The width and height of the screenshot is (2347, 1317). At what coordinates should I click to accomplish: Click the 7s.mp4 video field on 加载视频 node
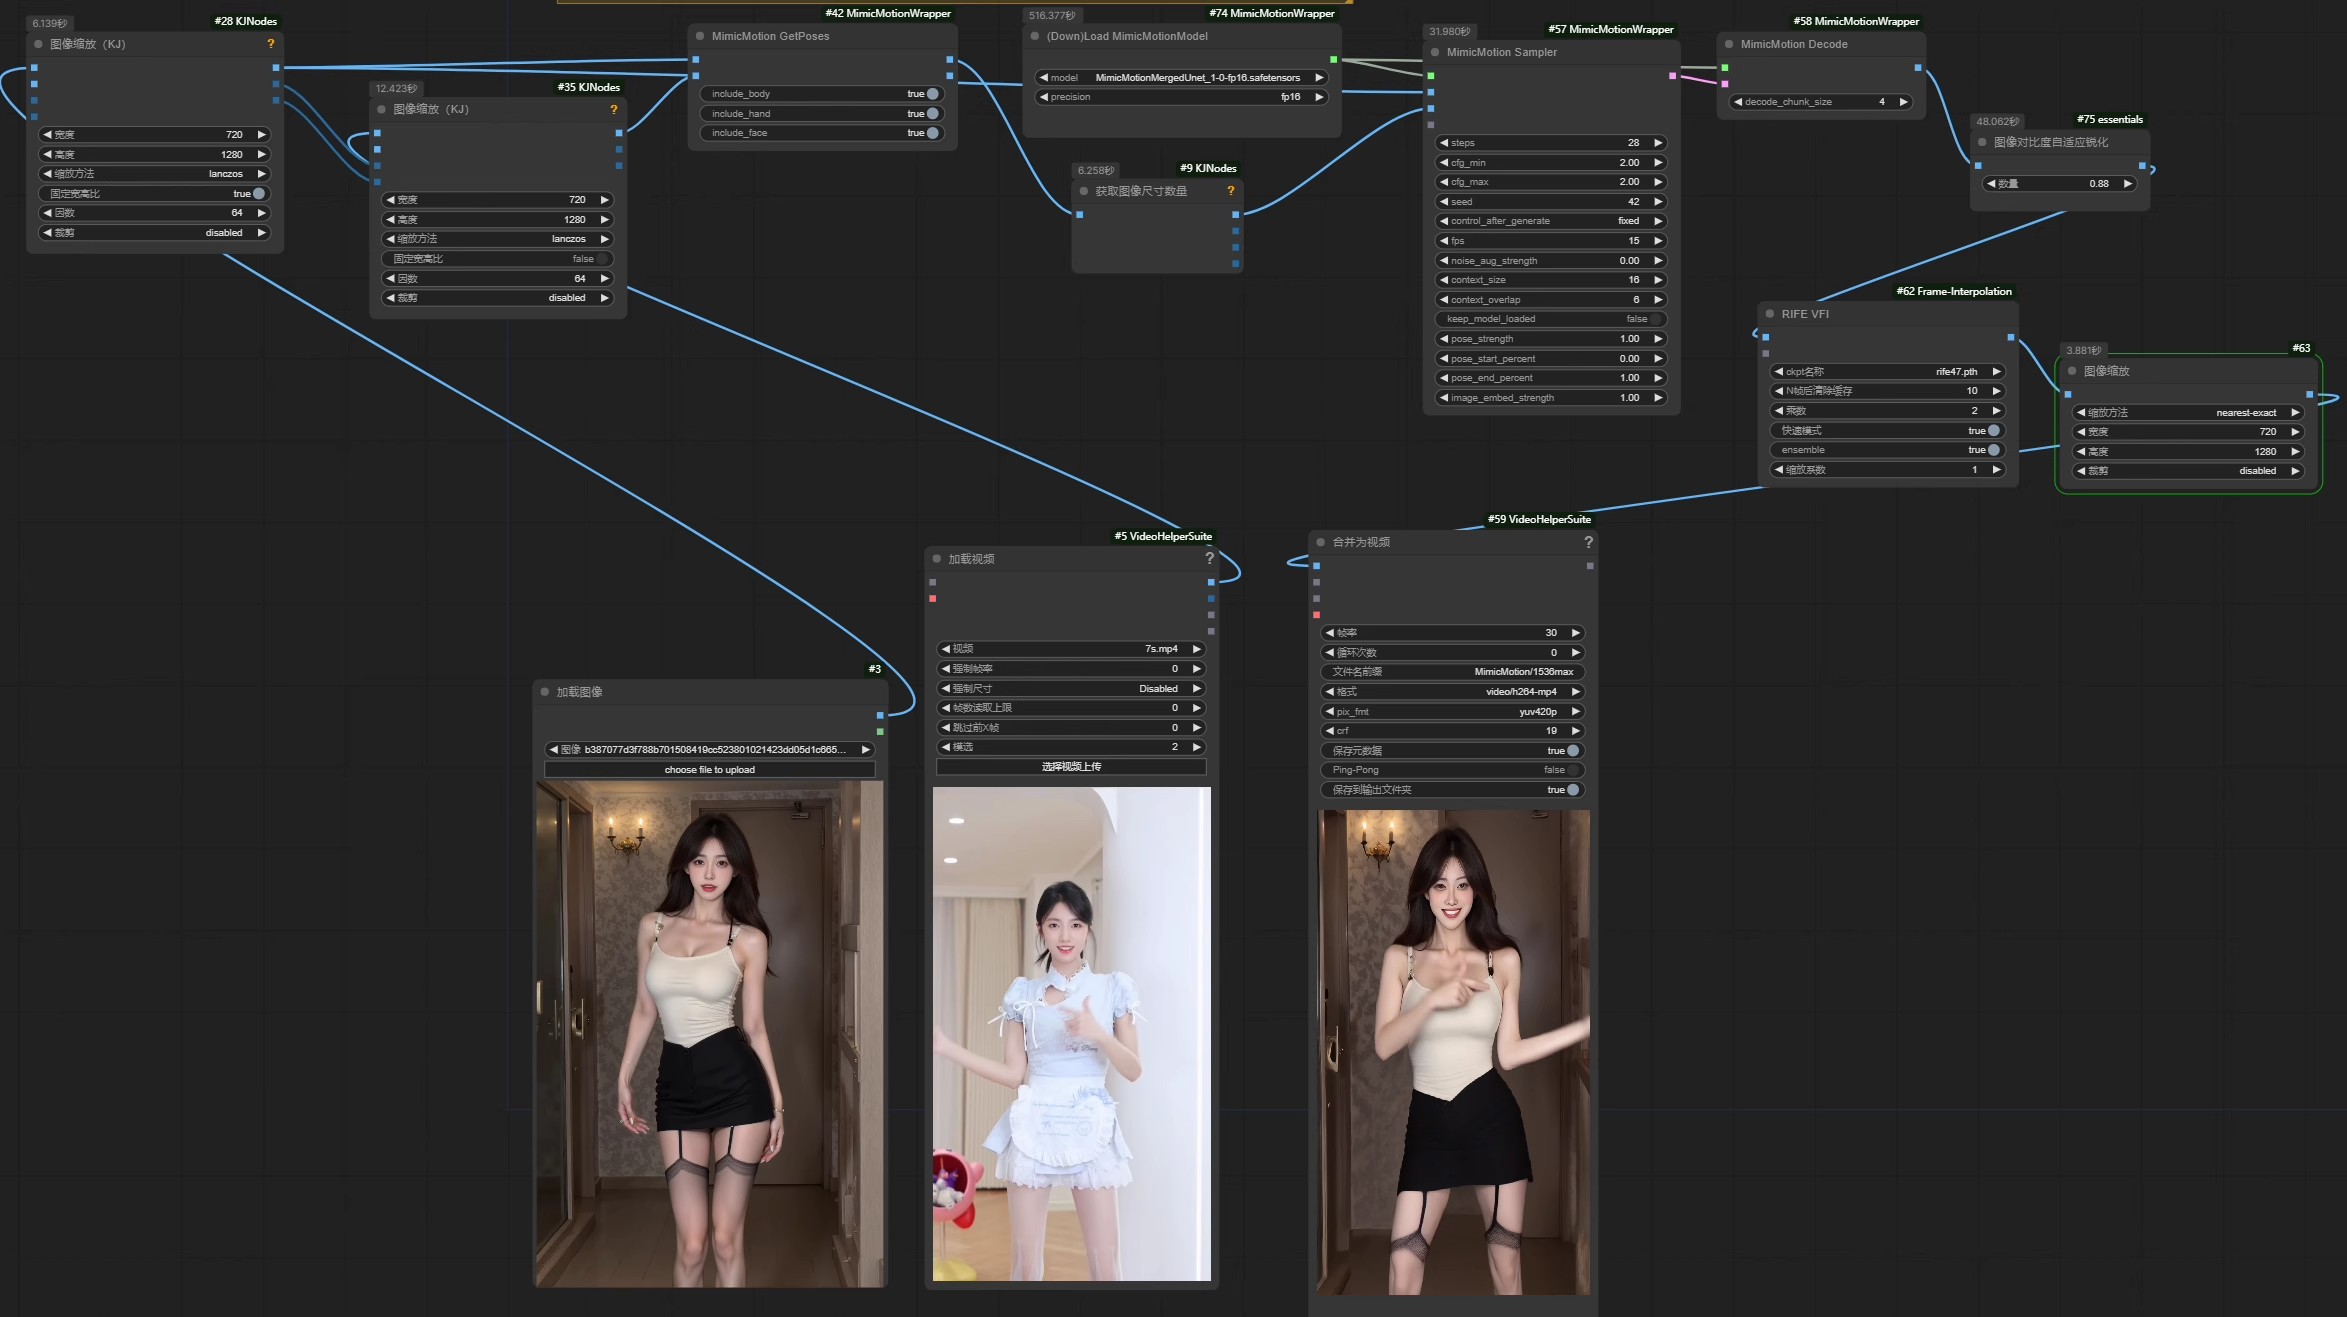pyautogui.click(x=1070, y=648)
